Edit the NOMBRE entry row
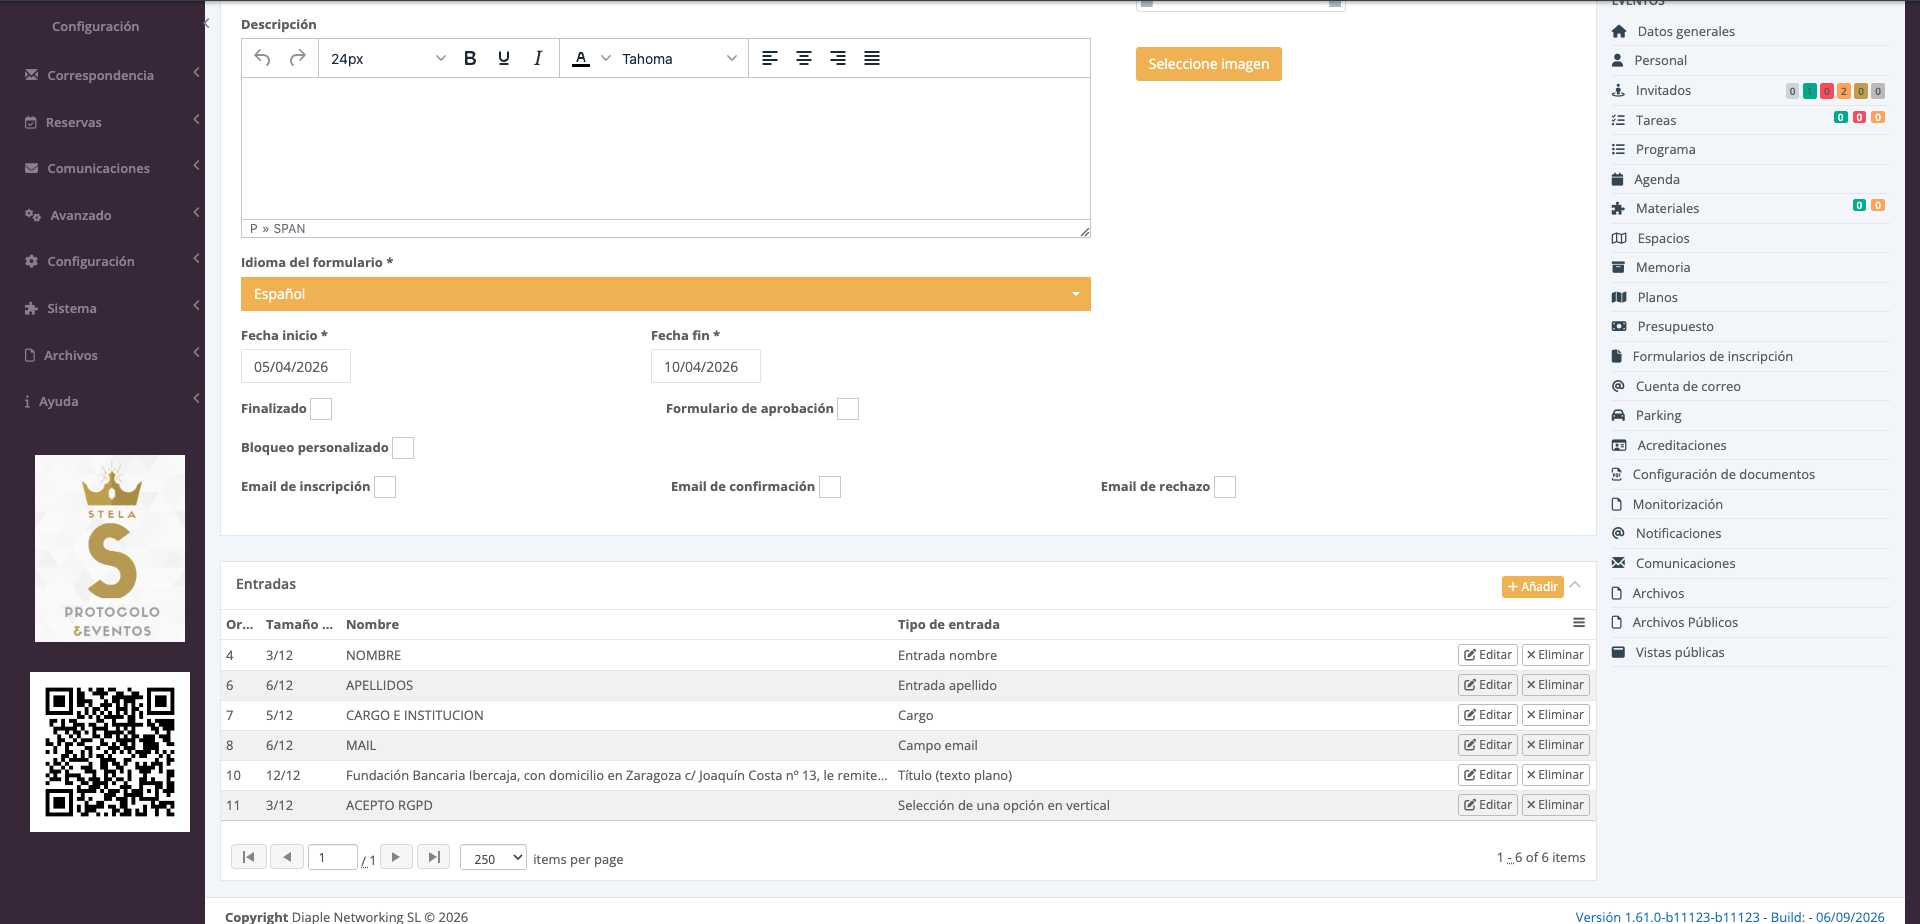Screen dimensions: 1920x924 [1488, 655]
